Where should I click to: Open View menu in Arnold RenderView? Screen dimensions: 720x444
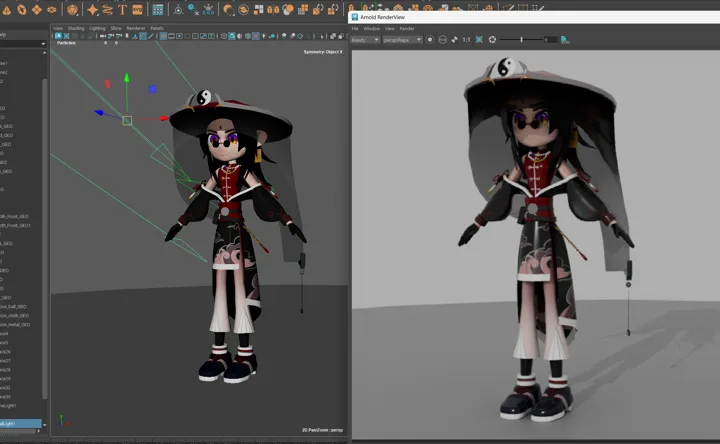[x=390, y=28]
